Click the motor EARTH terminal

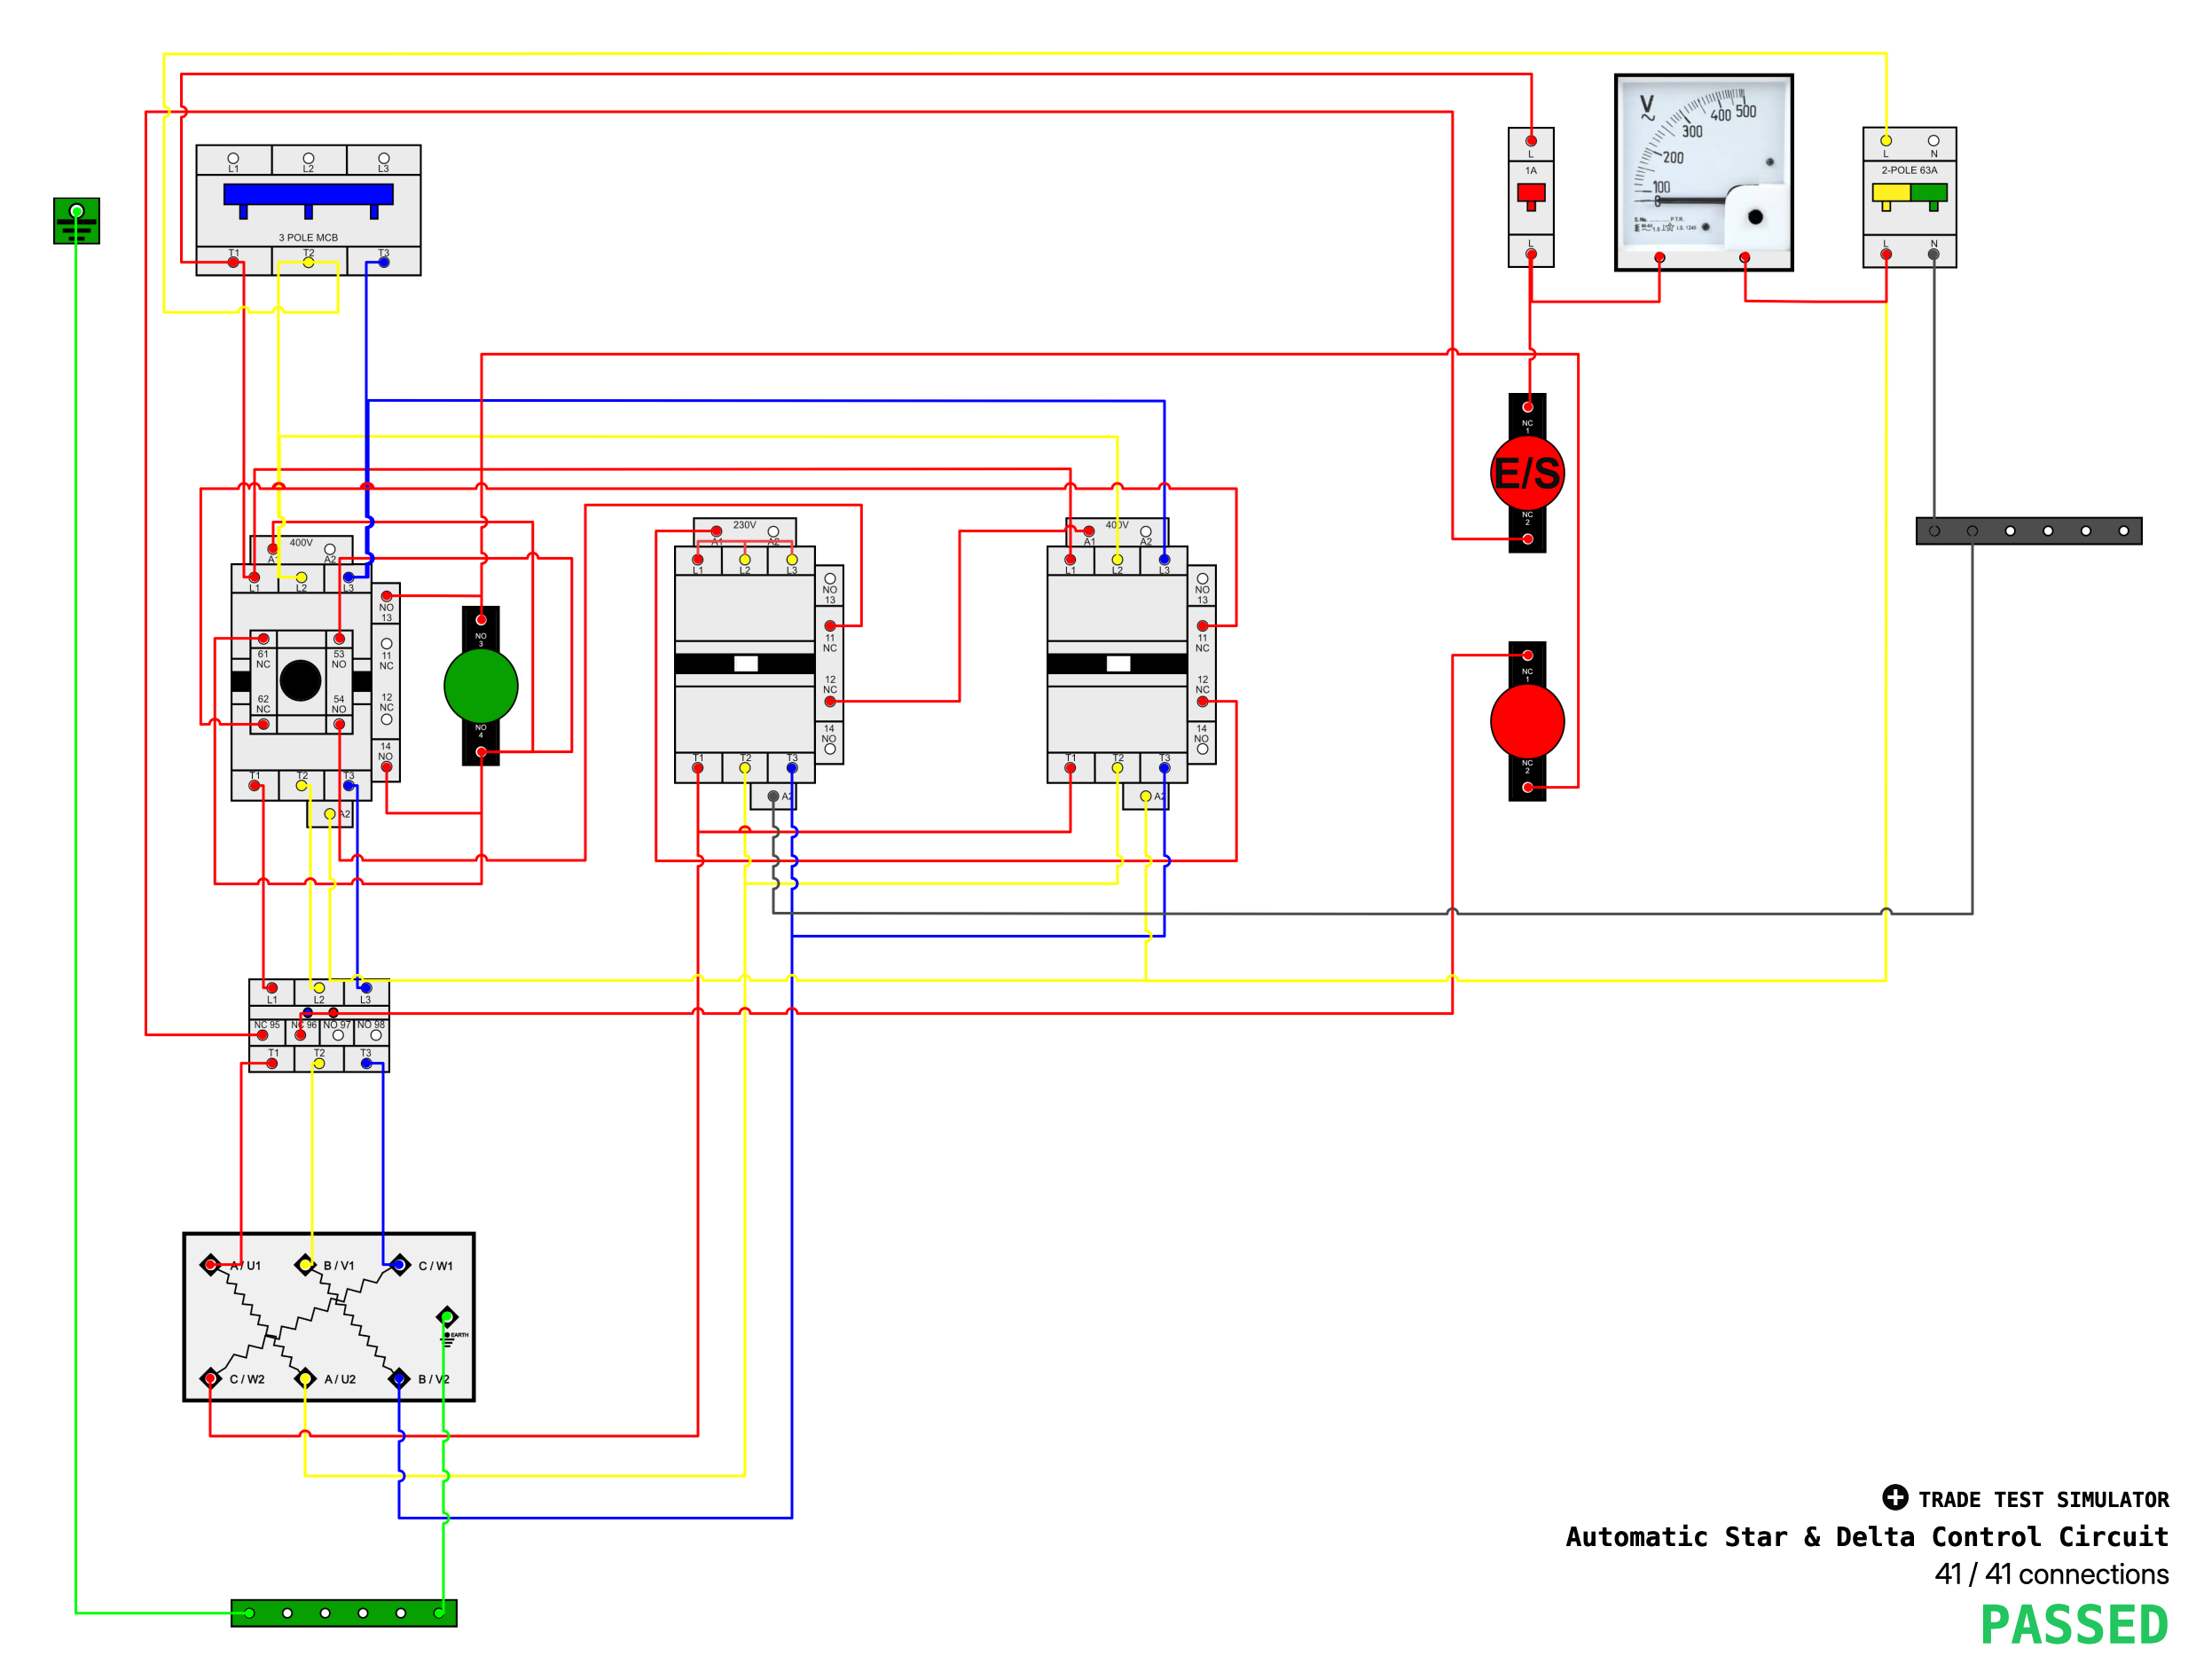coord(447,1316)
